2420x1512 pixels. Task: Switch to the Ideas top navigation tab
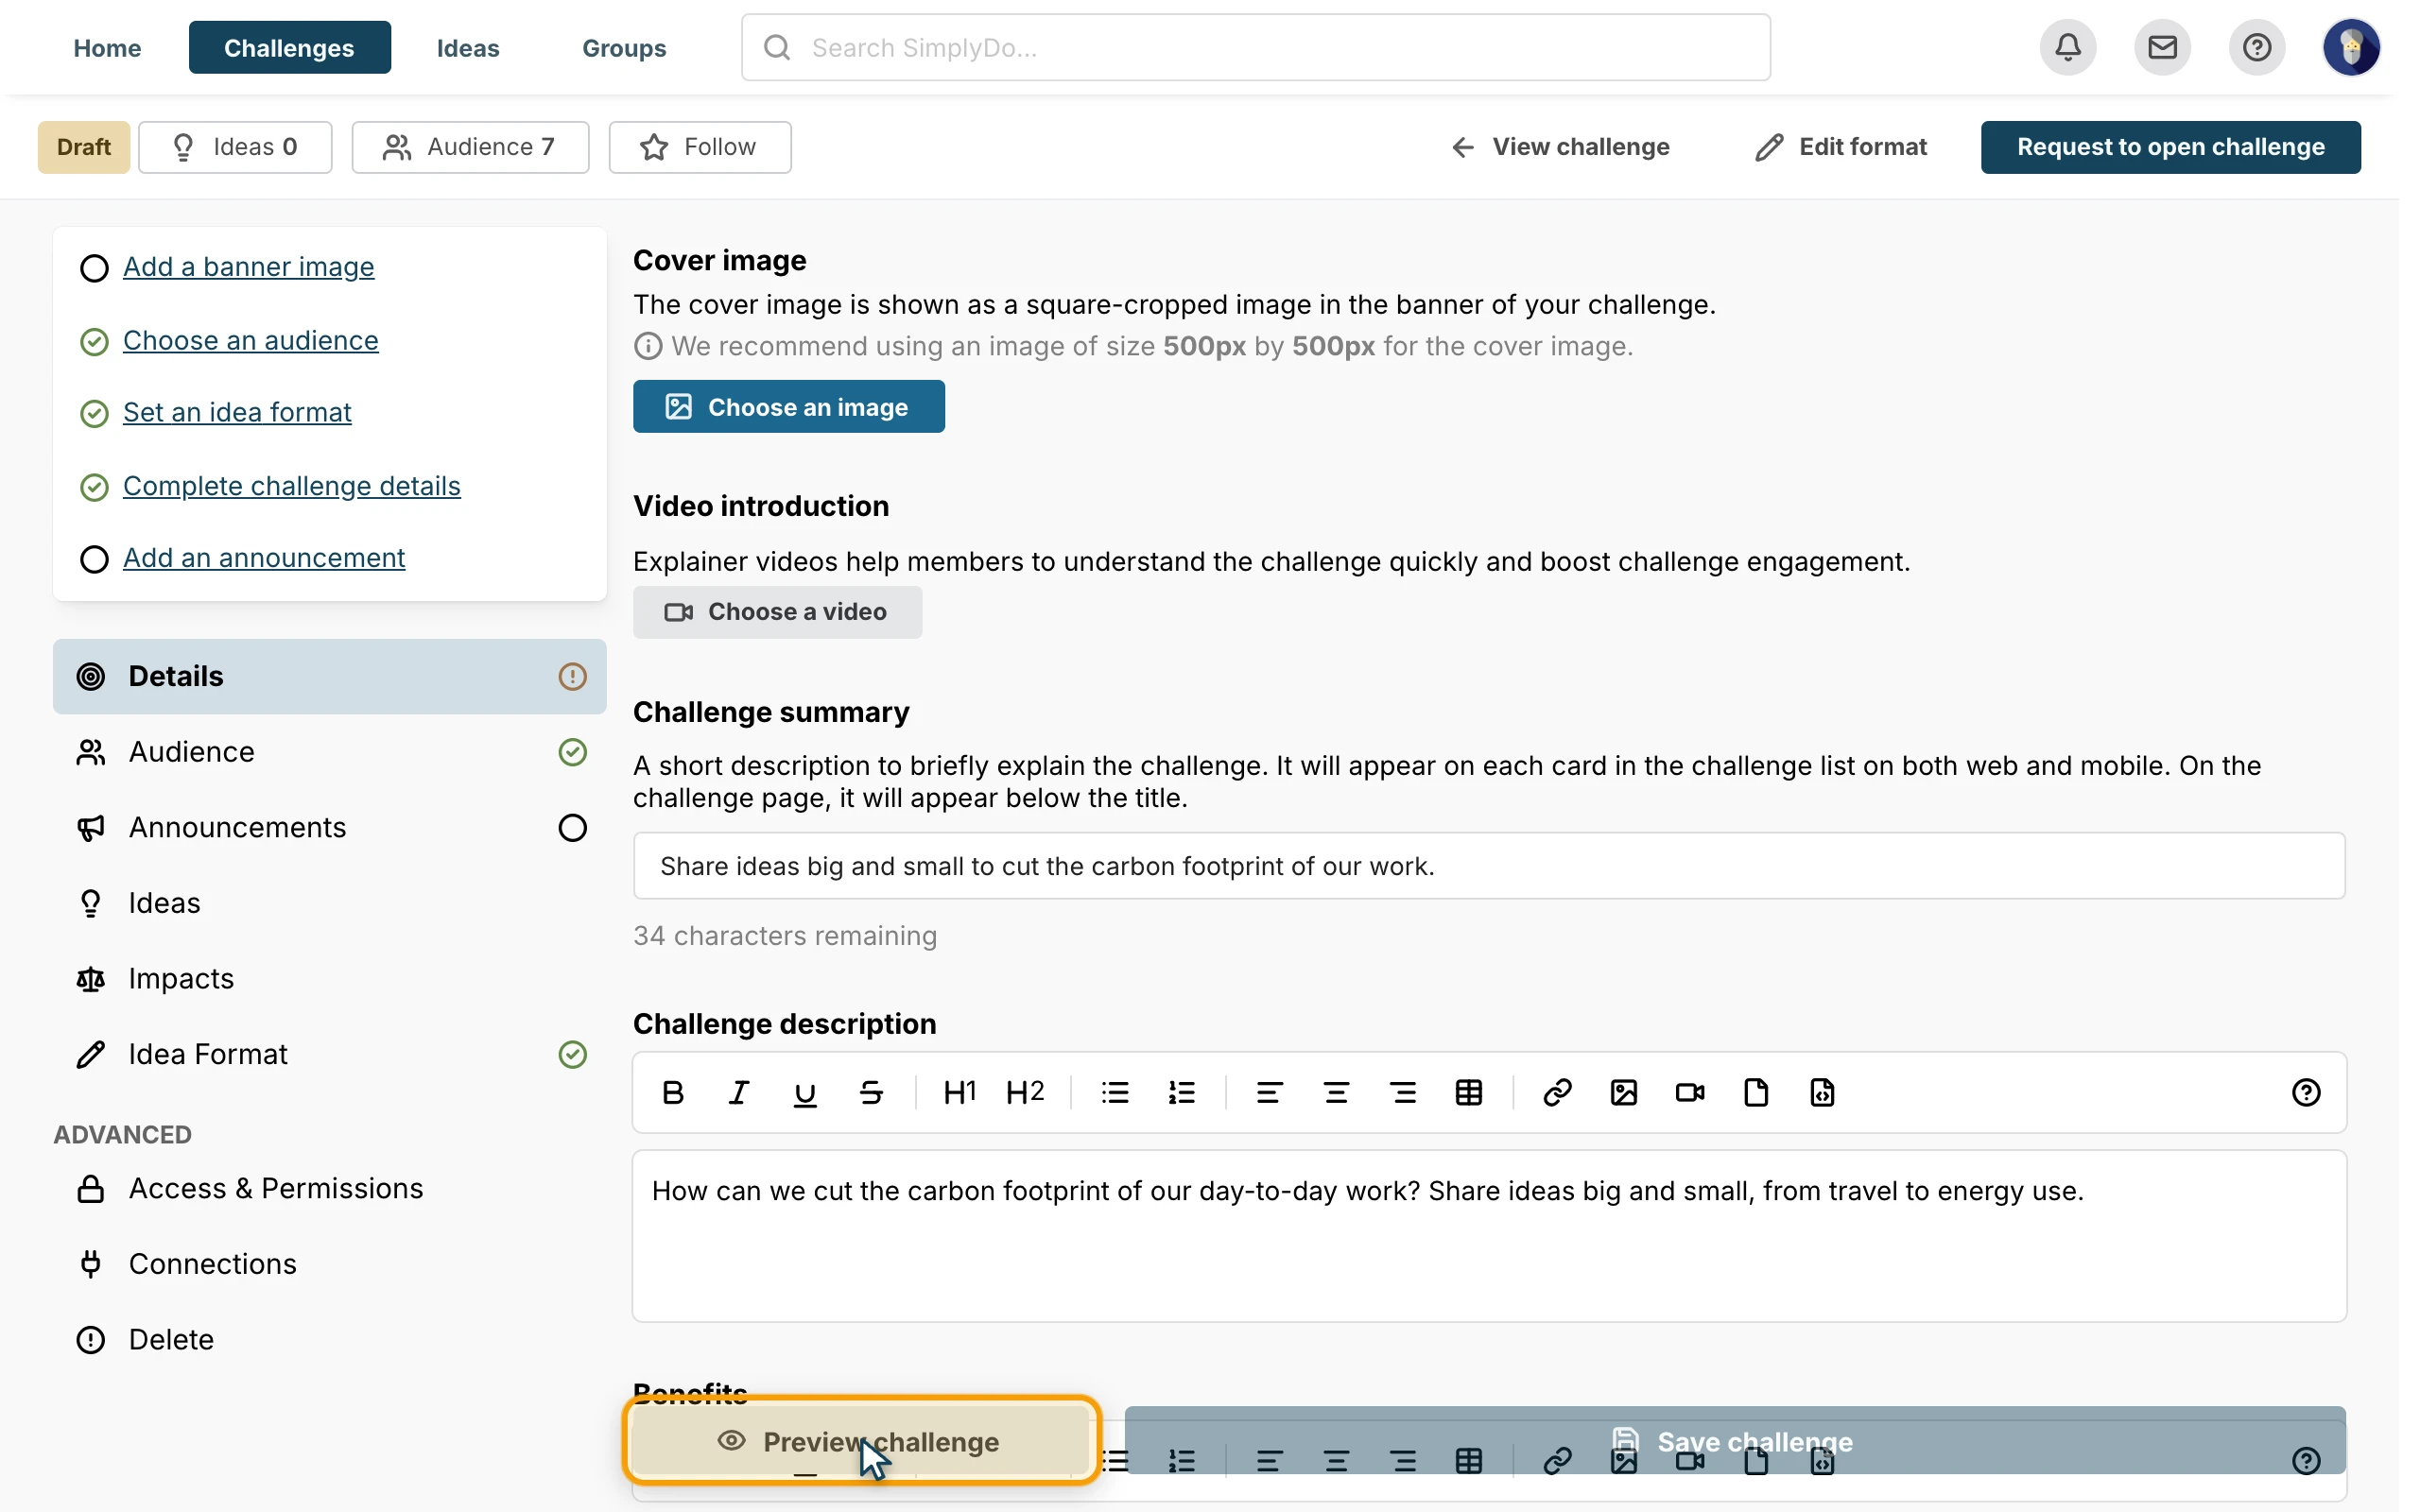click(x=468, y=47)
